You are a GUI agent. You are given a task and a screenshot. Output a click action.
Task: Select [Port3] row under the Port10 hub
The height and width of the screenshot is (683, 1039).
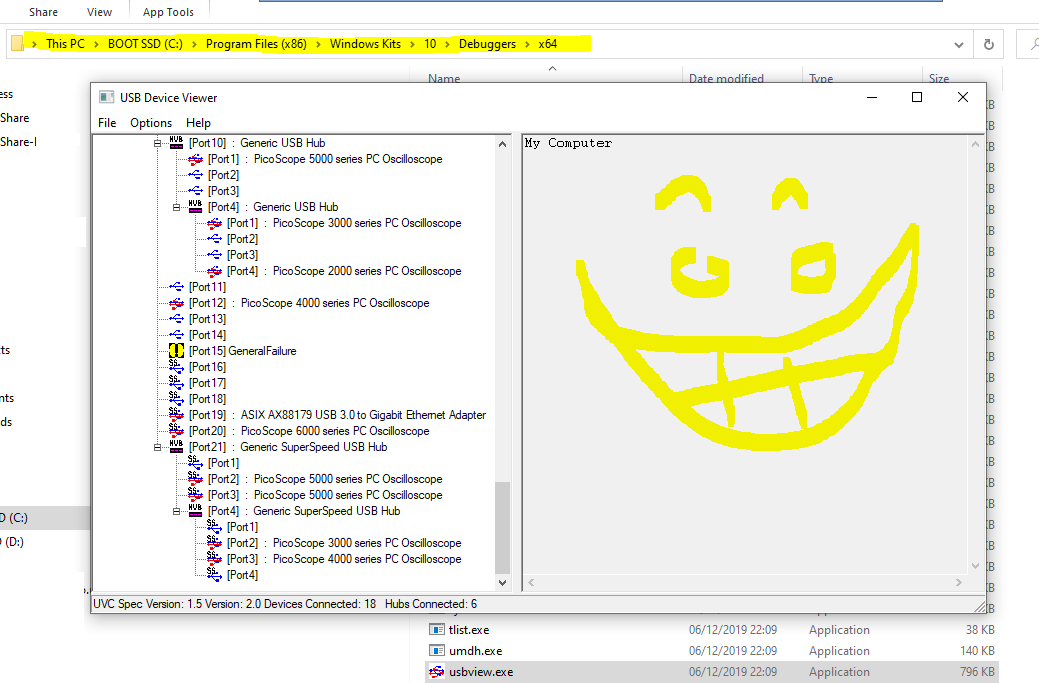tap(223, 191)
